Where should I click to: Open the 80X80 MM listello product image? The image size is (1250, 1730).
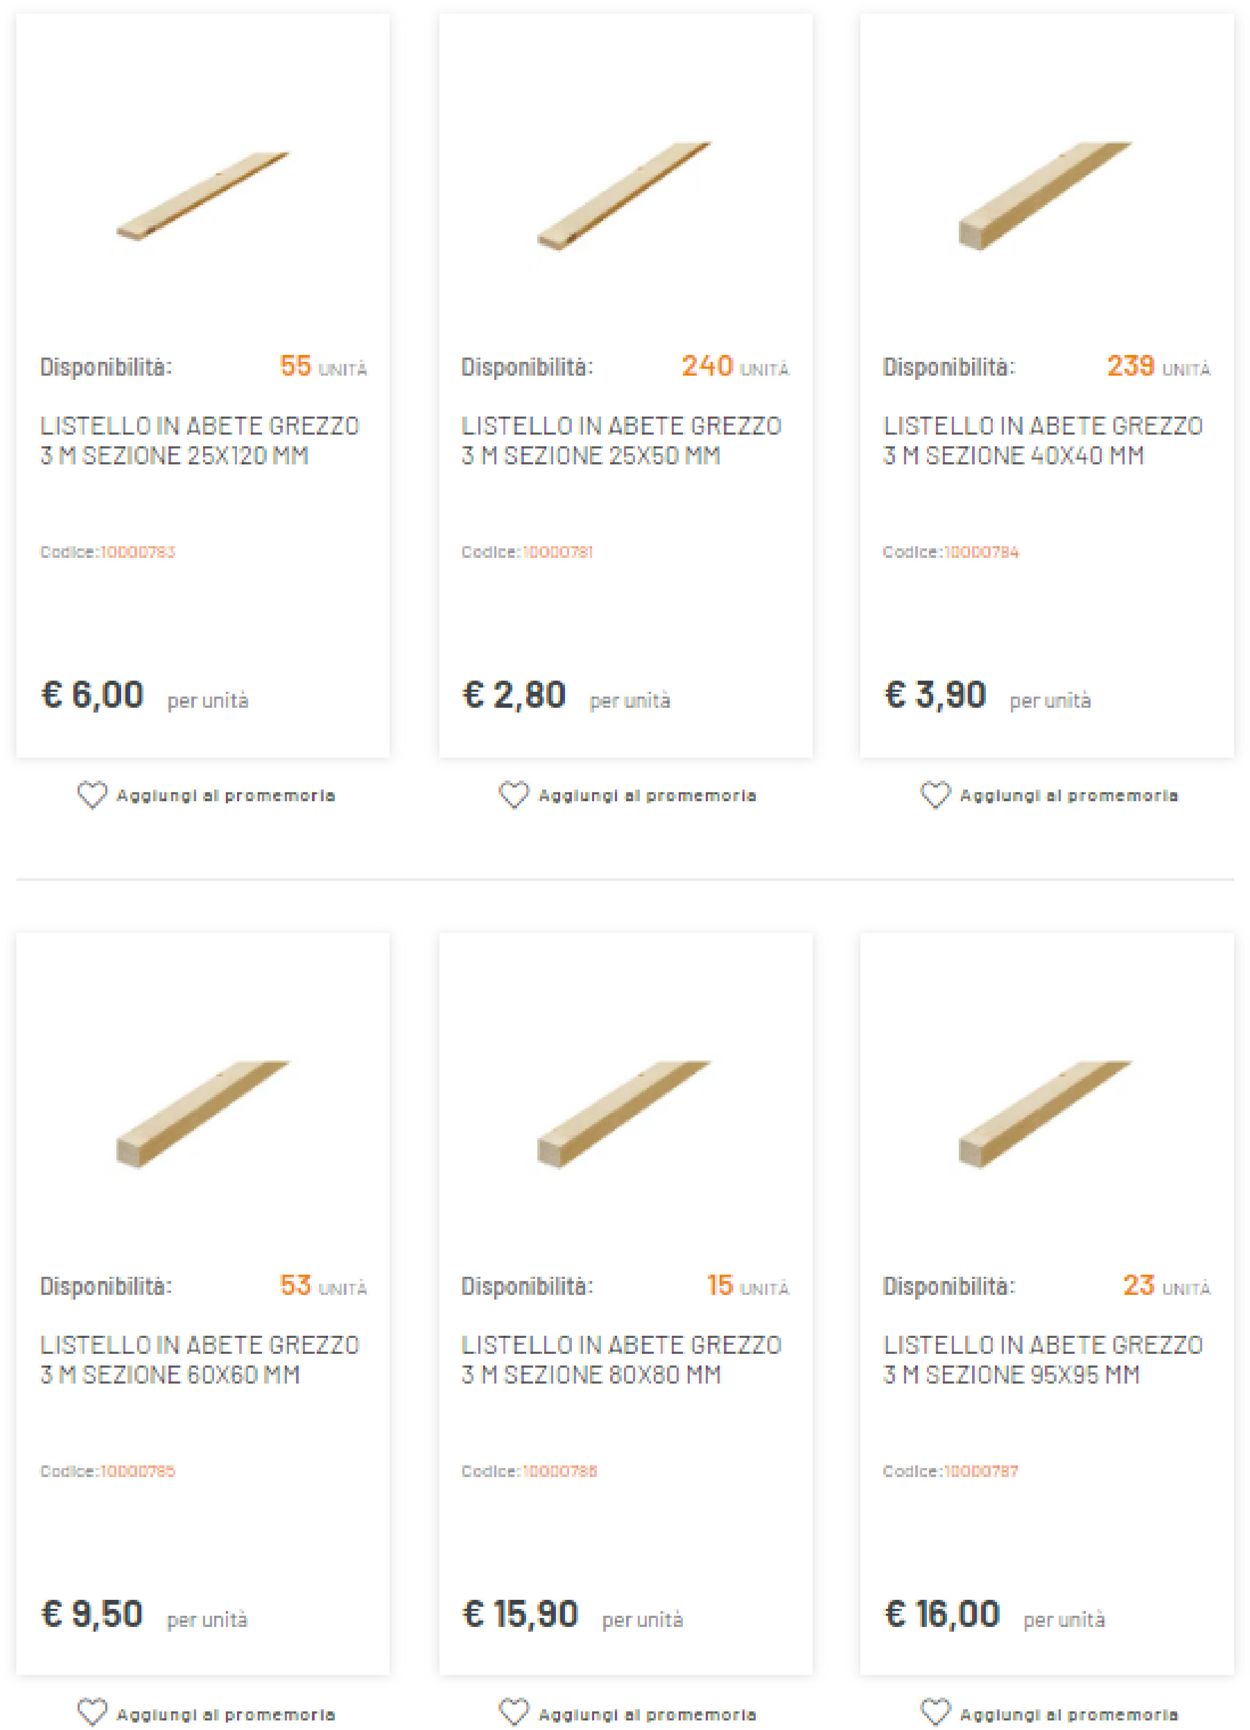pyautogui.click(x=624, y=1114)
